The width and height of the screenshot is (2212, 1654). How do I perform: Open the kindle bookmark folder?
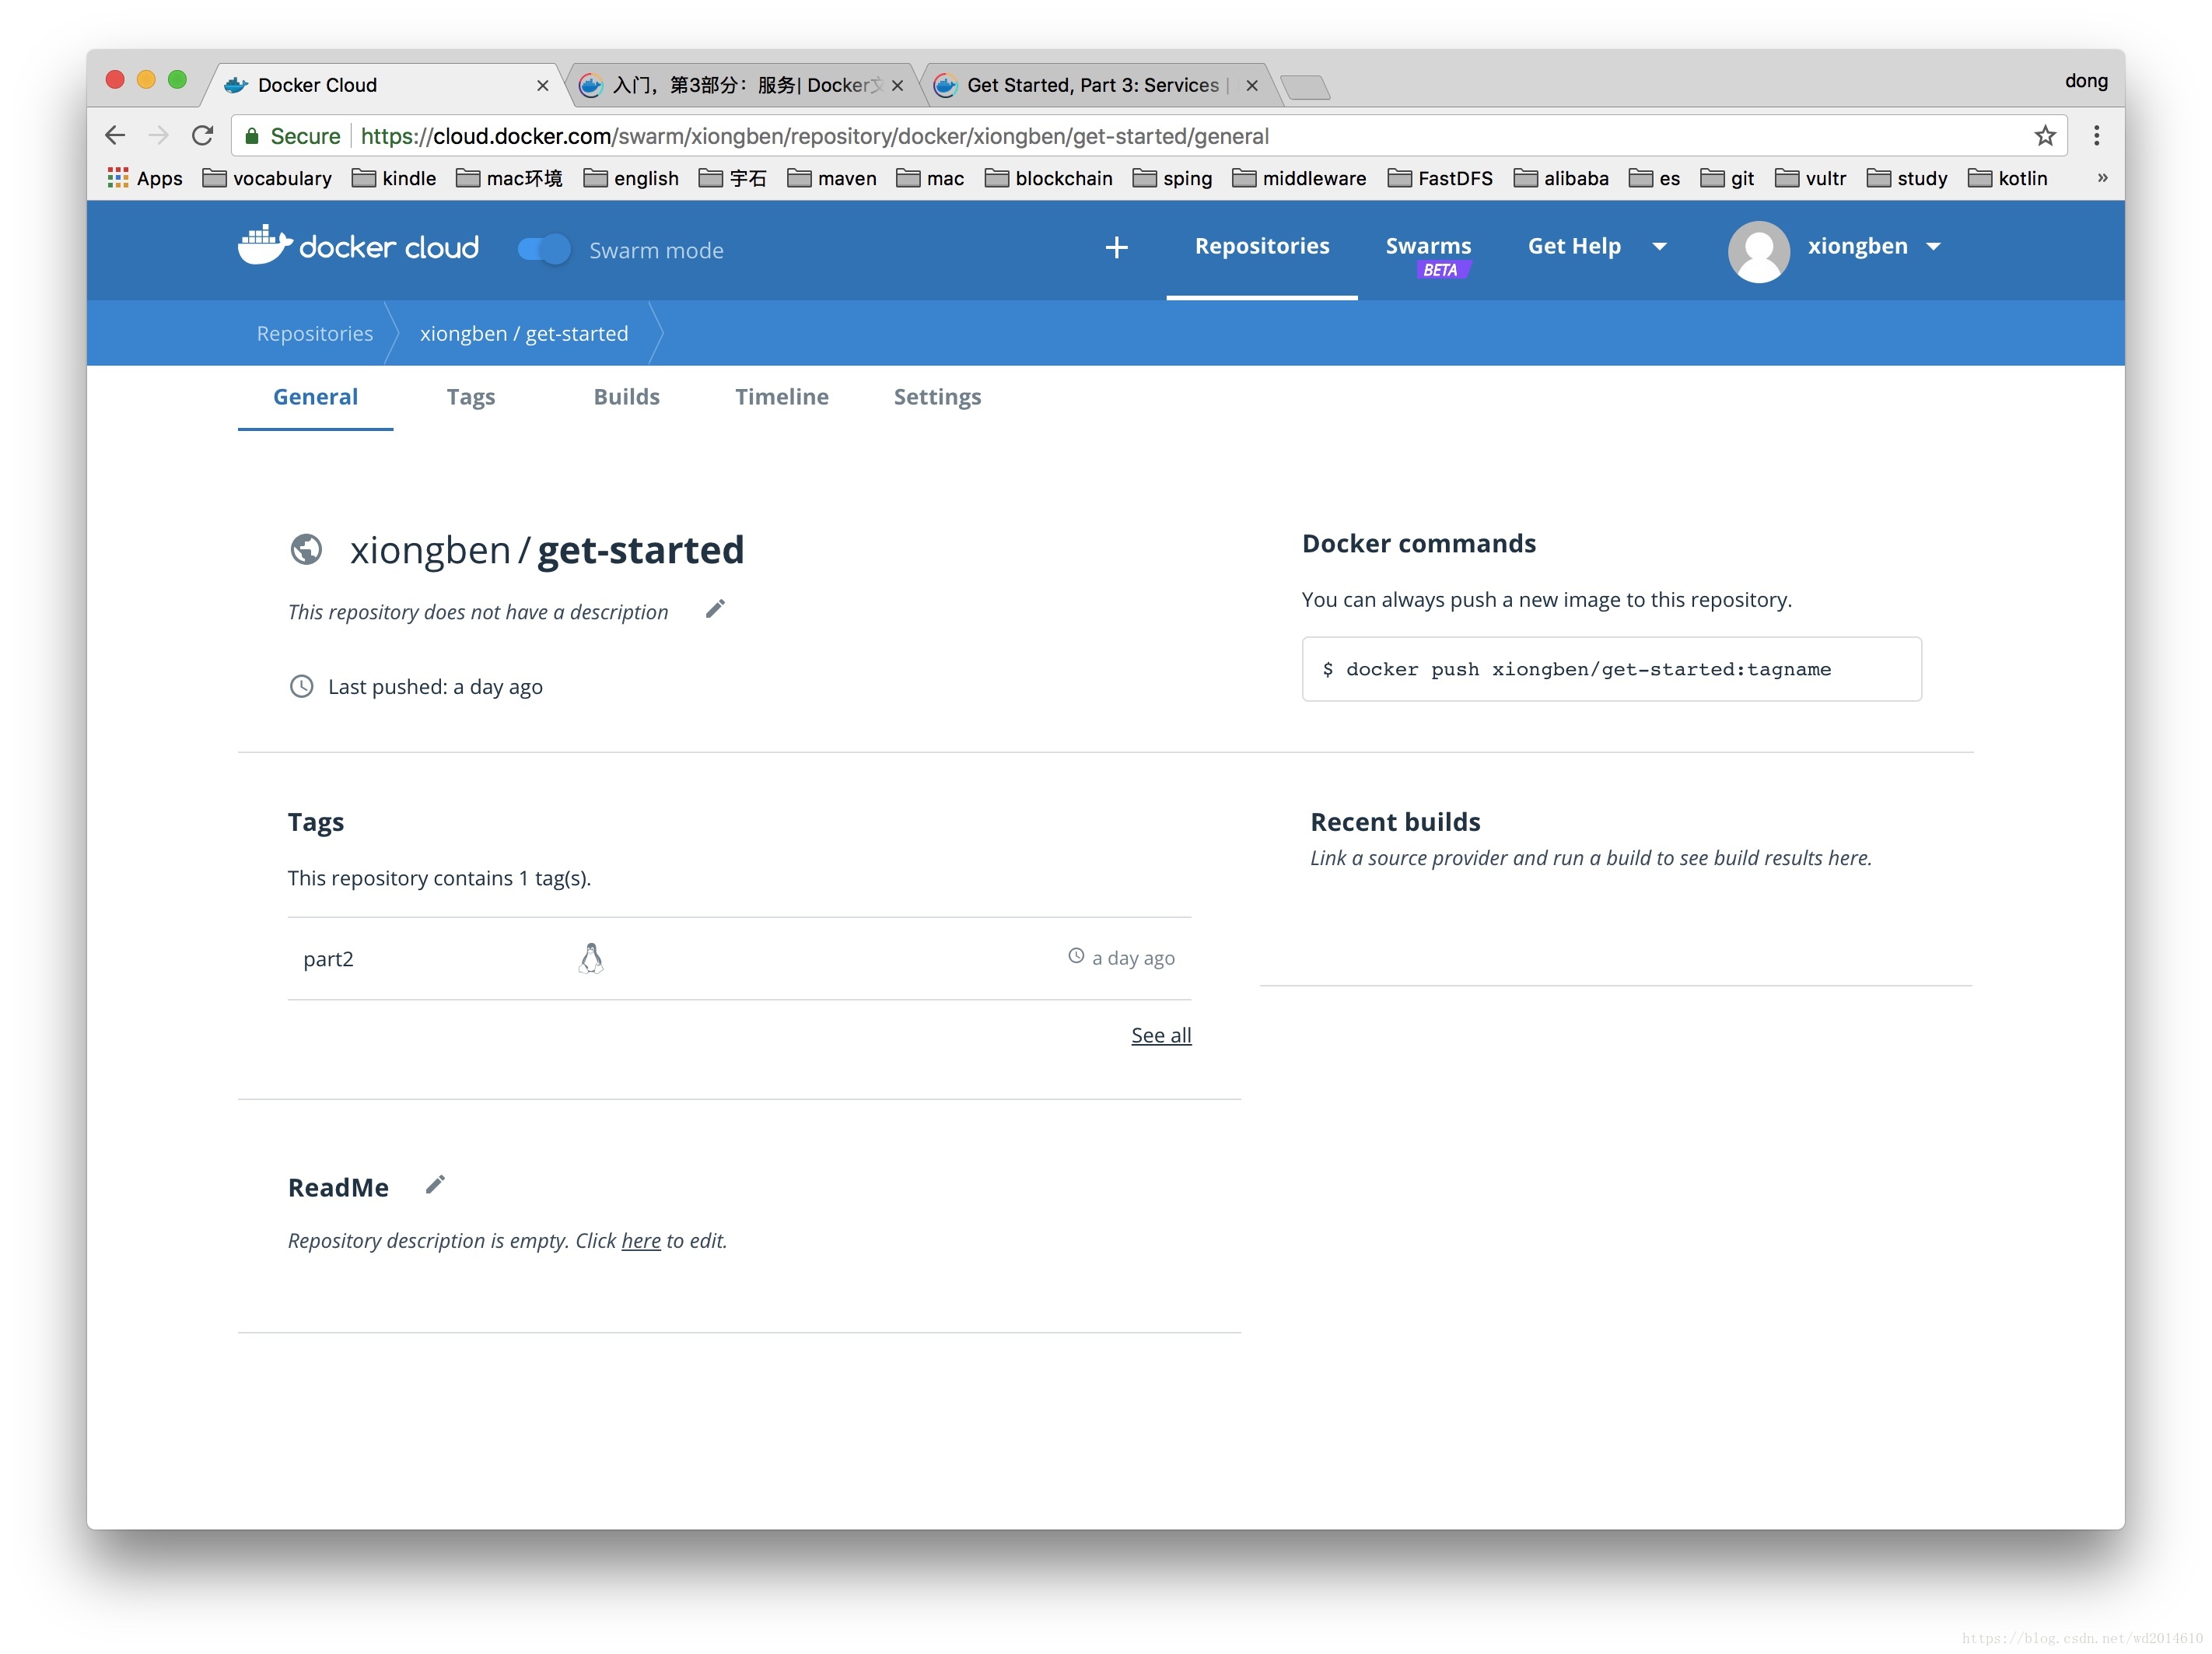pyautogui.click(x=394, y=178)
